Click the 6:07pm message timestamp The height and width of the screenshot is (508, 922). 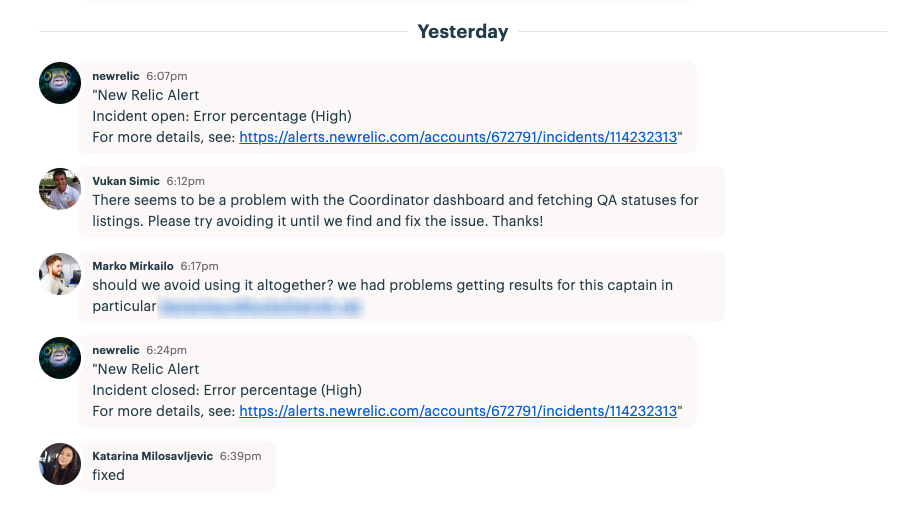click(167, 76)
